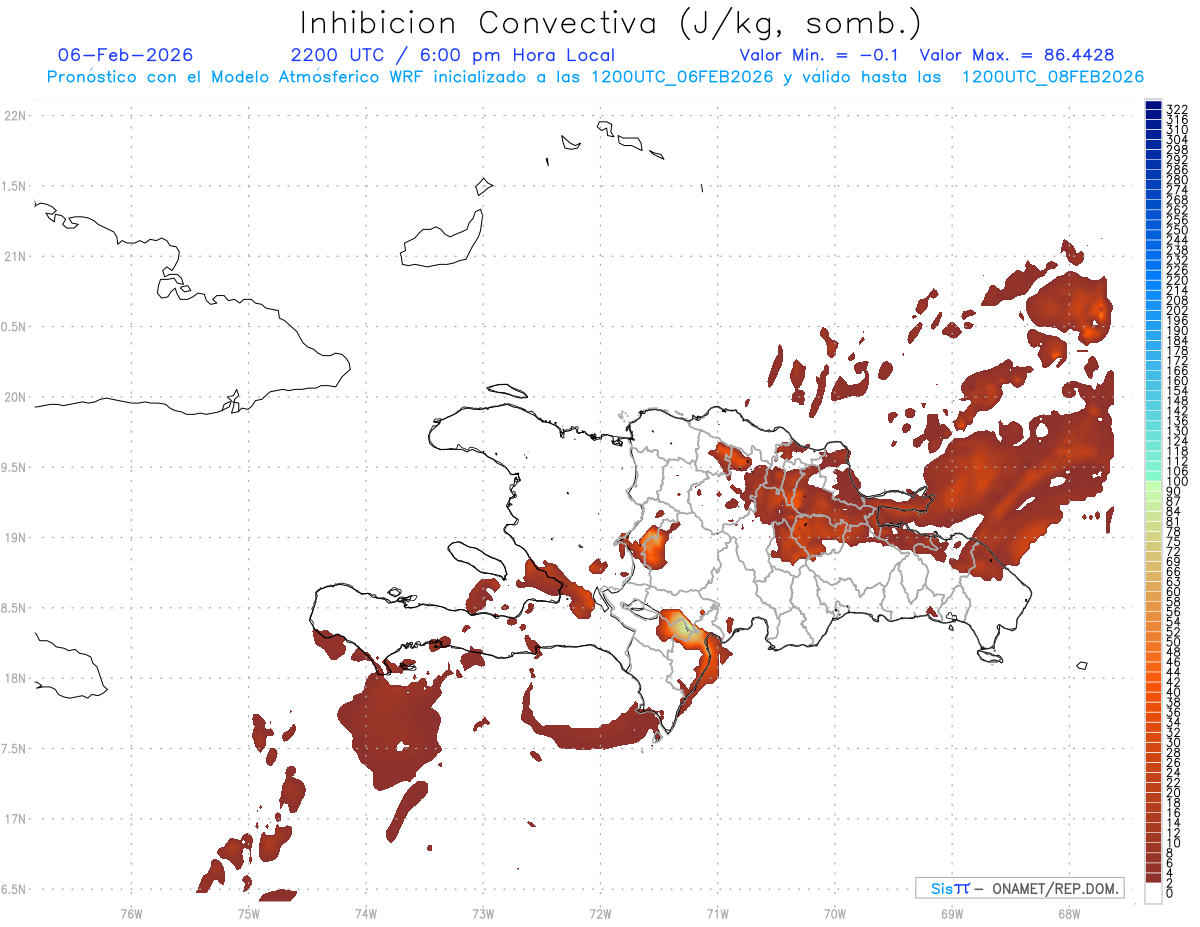The image size is (1200, 927).
Task: Click the longitude label "71W"
Action: click(x=717, y=913)
